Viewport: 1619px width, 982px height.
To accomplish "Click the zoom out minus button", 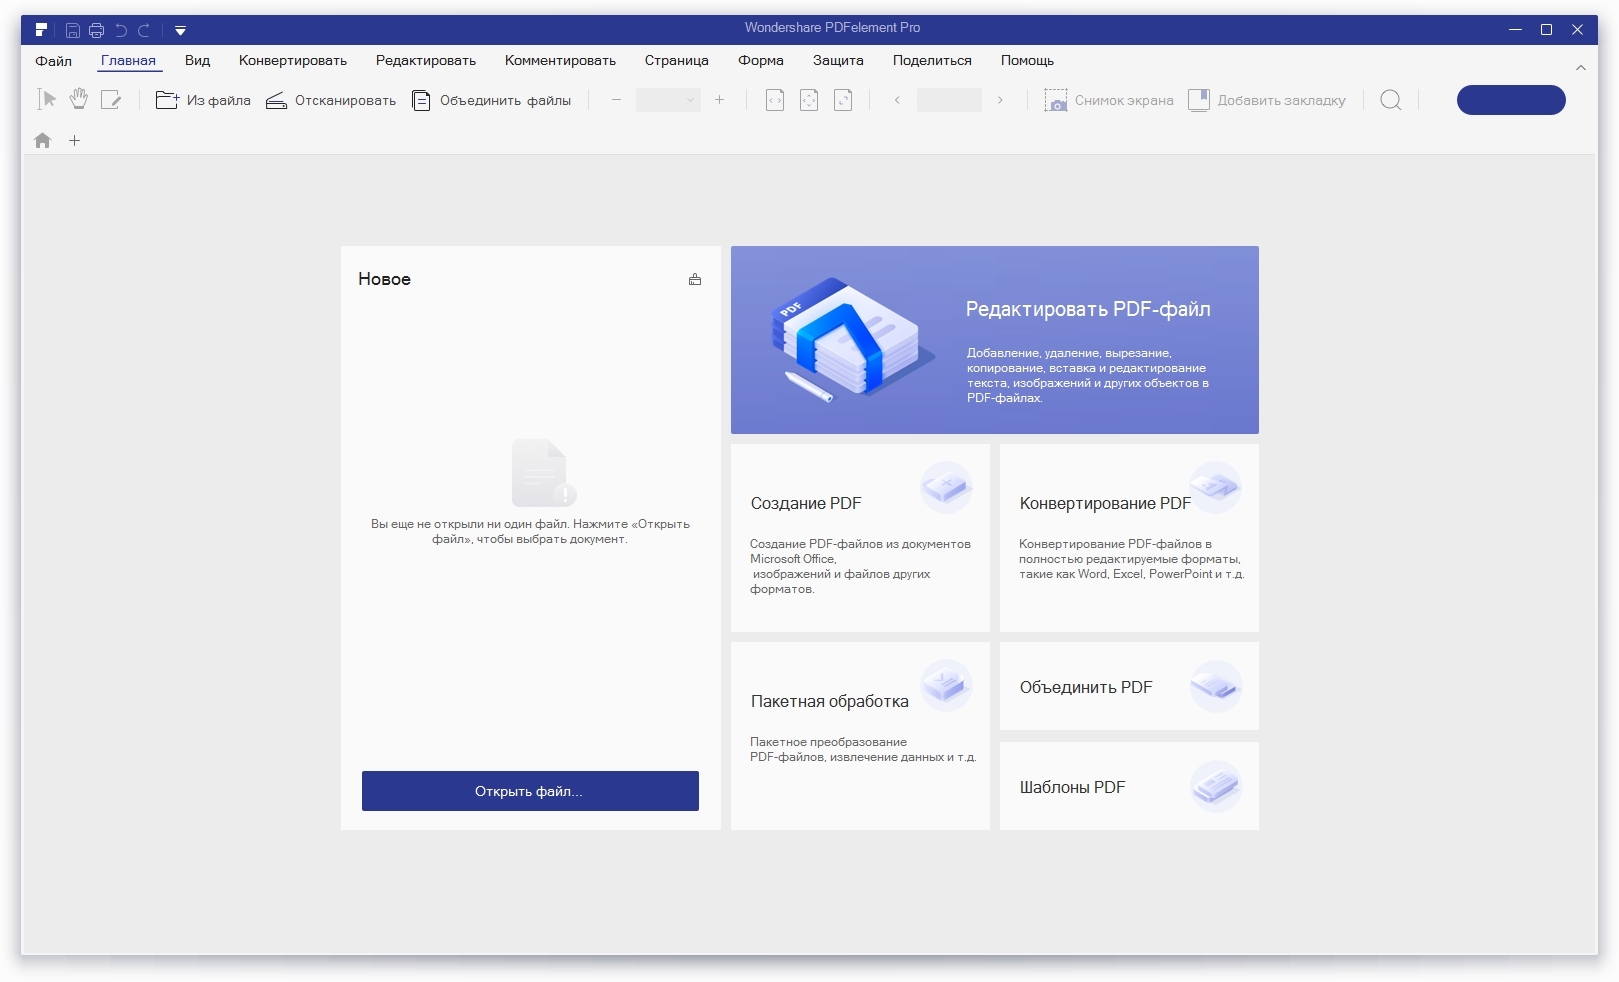I will 616,100.
